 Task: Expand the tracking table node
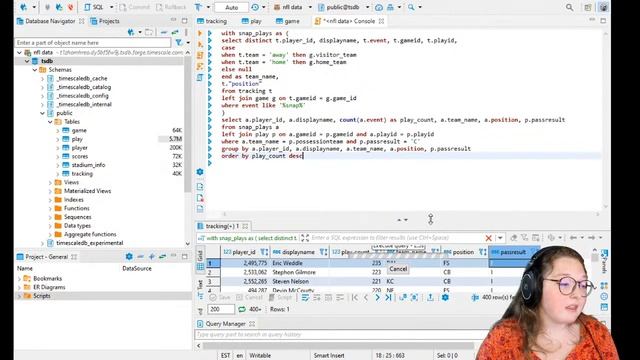(x=58, y=173)
